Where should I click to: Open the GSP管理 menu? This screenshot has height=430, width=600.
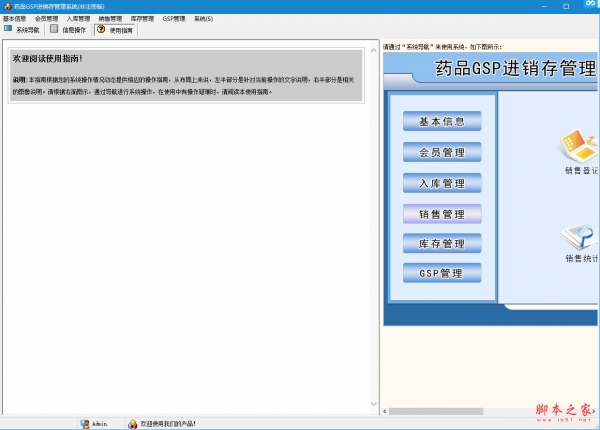tap(174, 19)
